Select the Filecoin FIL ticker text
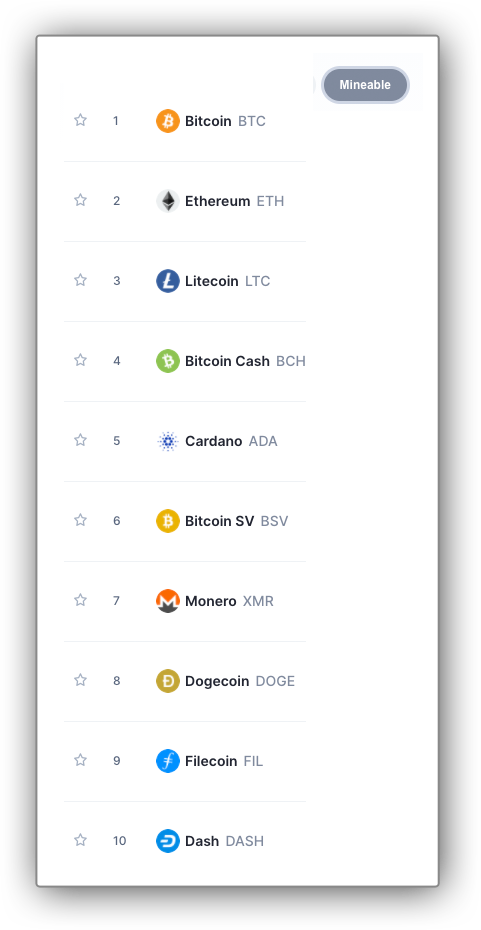481x930 pixels. [x=253, y=761]
